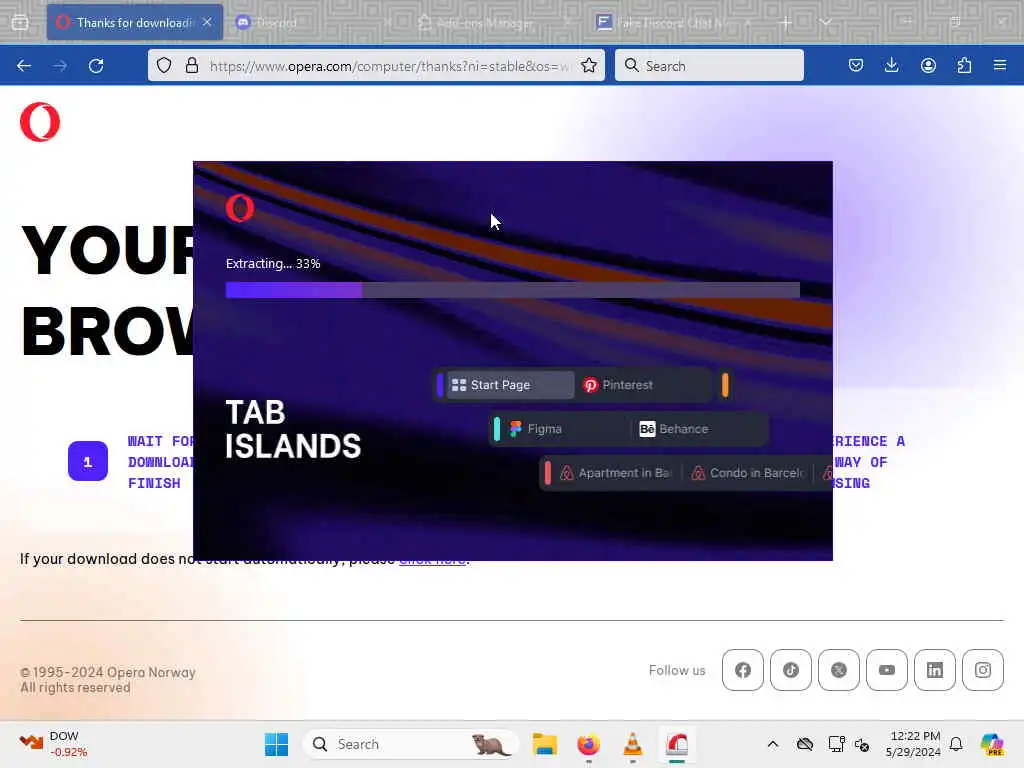Show hidden system tray icons chevron

pos(773,744)
